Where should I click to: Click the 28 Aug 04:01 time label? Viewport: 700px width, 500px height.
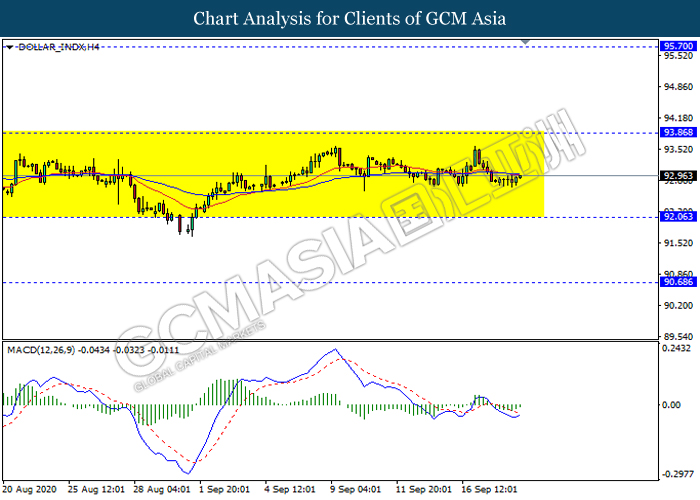(x=162, y=489)
